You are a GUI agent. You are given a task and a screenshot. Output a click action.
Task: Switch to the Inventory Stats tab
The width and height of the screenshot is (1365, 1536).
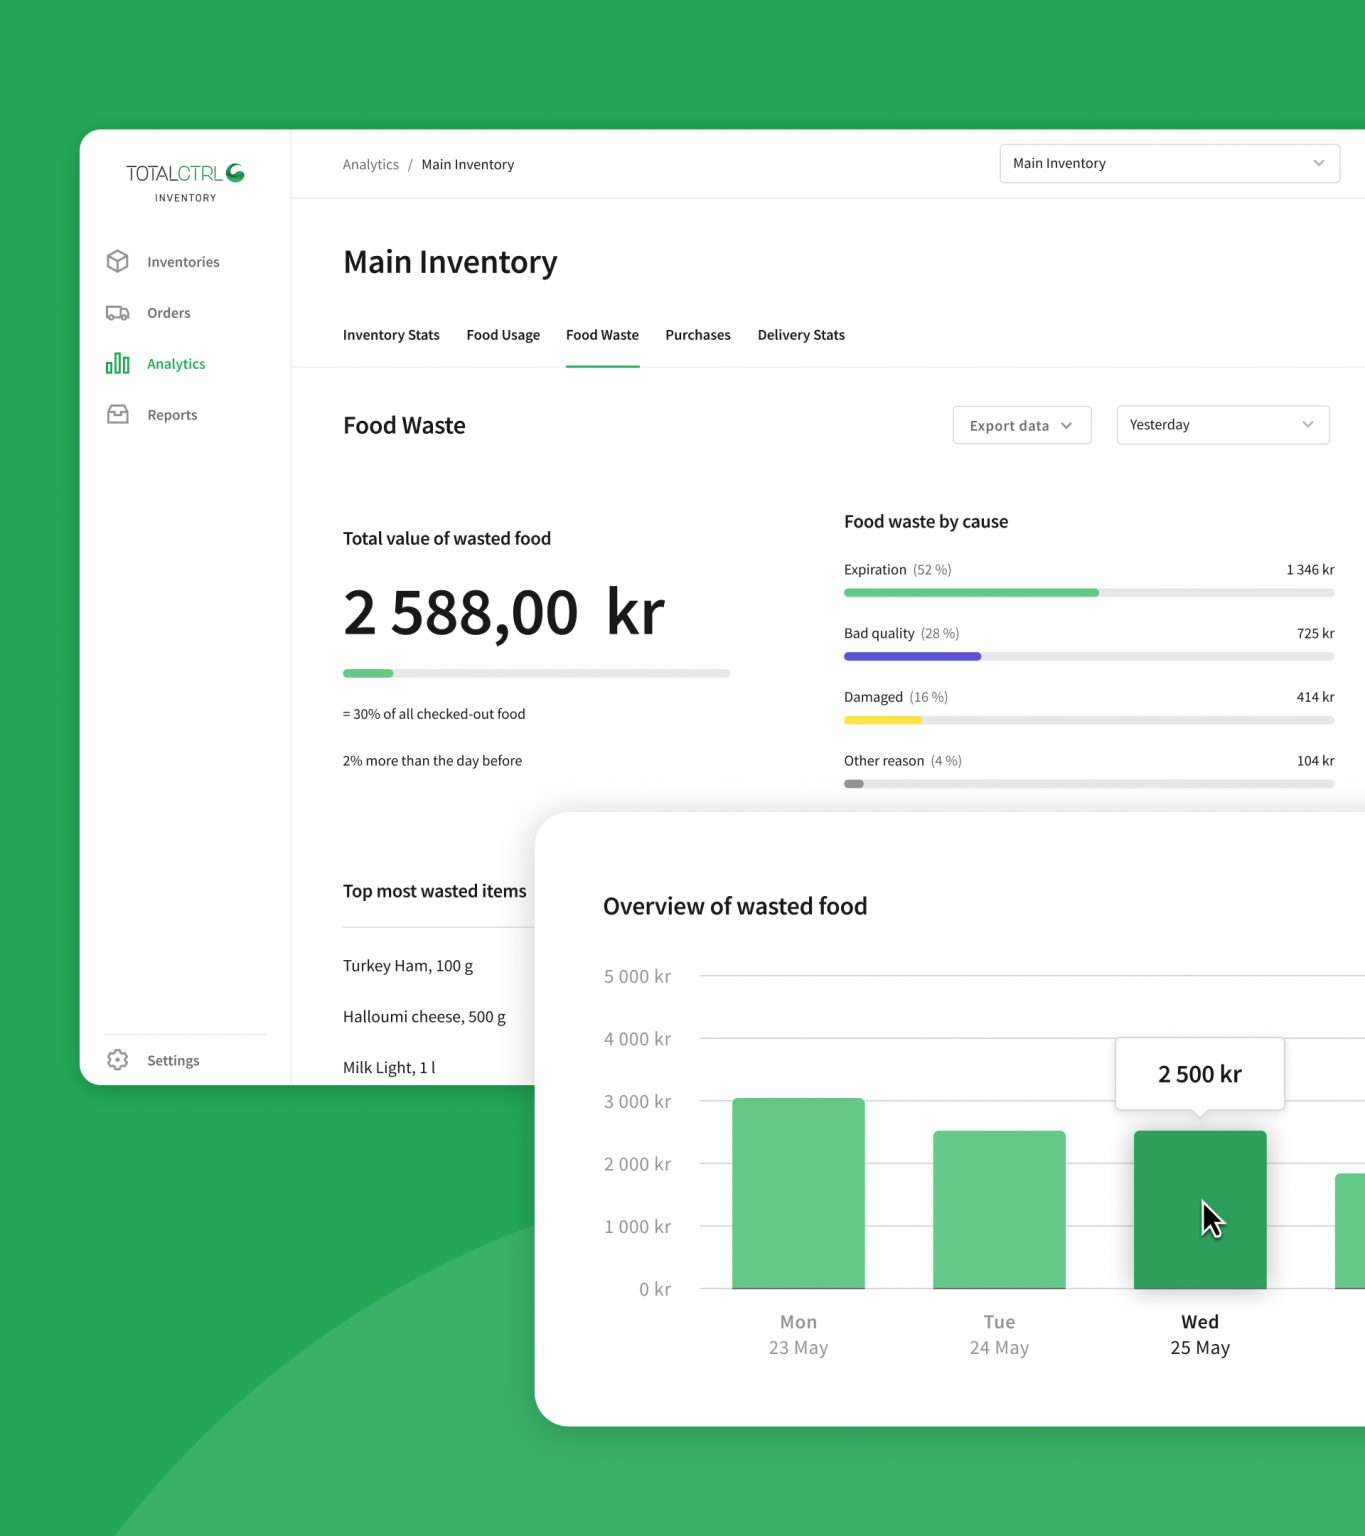391,335
